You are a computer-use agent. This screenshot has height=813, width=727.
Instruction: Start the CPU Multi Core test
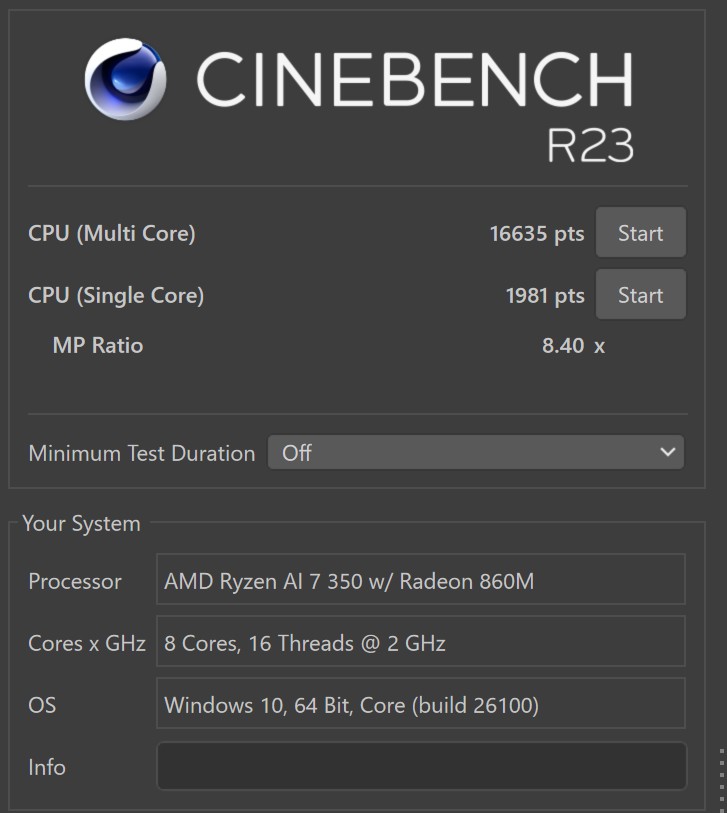(x=640, y=233)
